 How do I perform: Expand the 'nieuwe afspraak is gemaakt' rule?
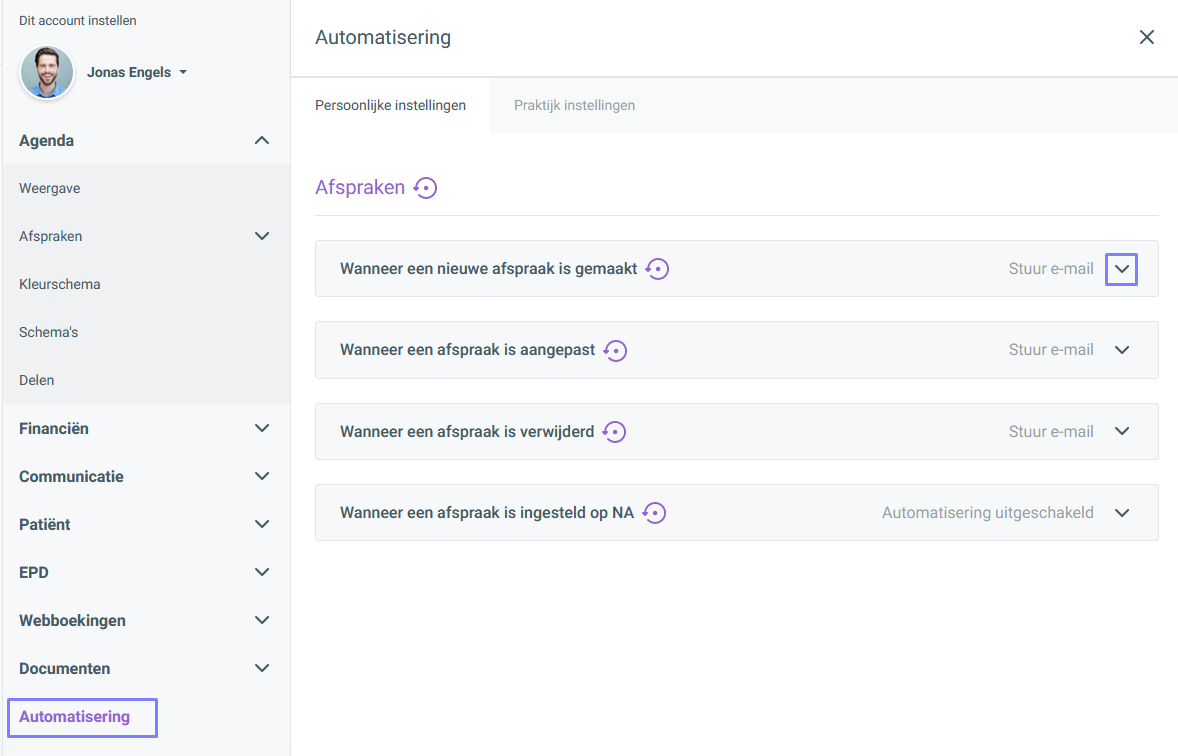coord(1121,269)
